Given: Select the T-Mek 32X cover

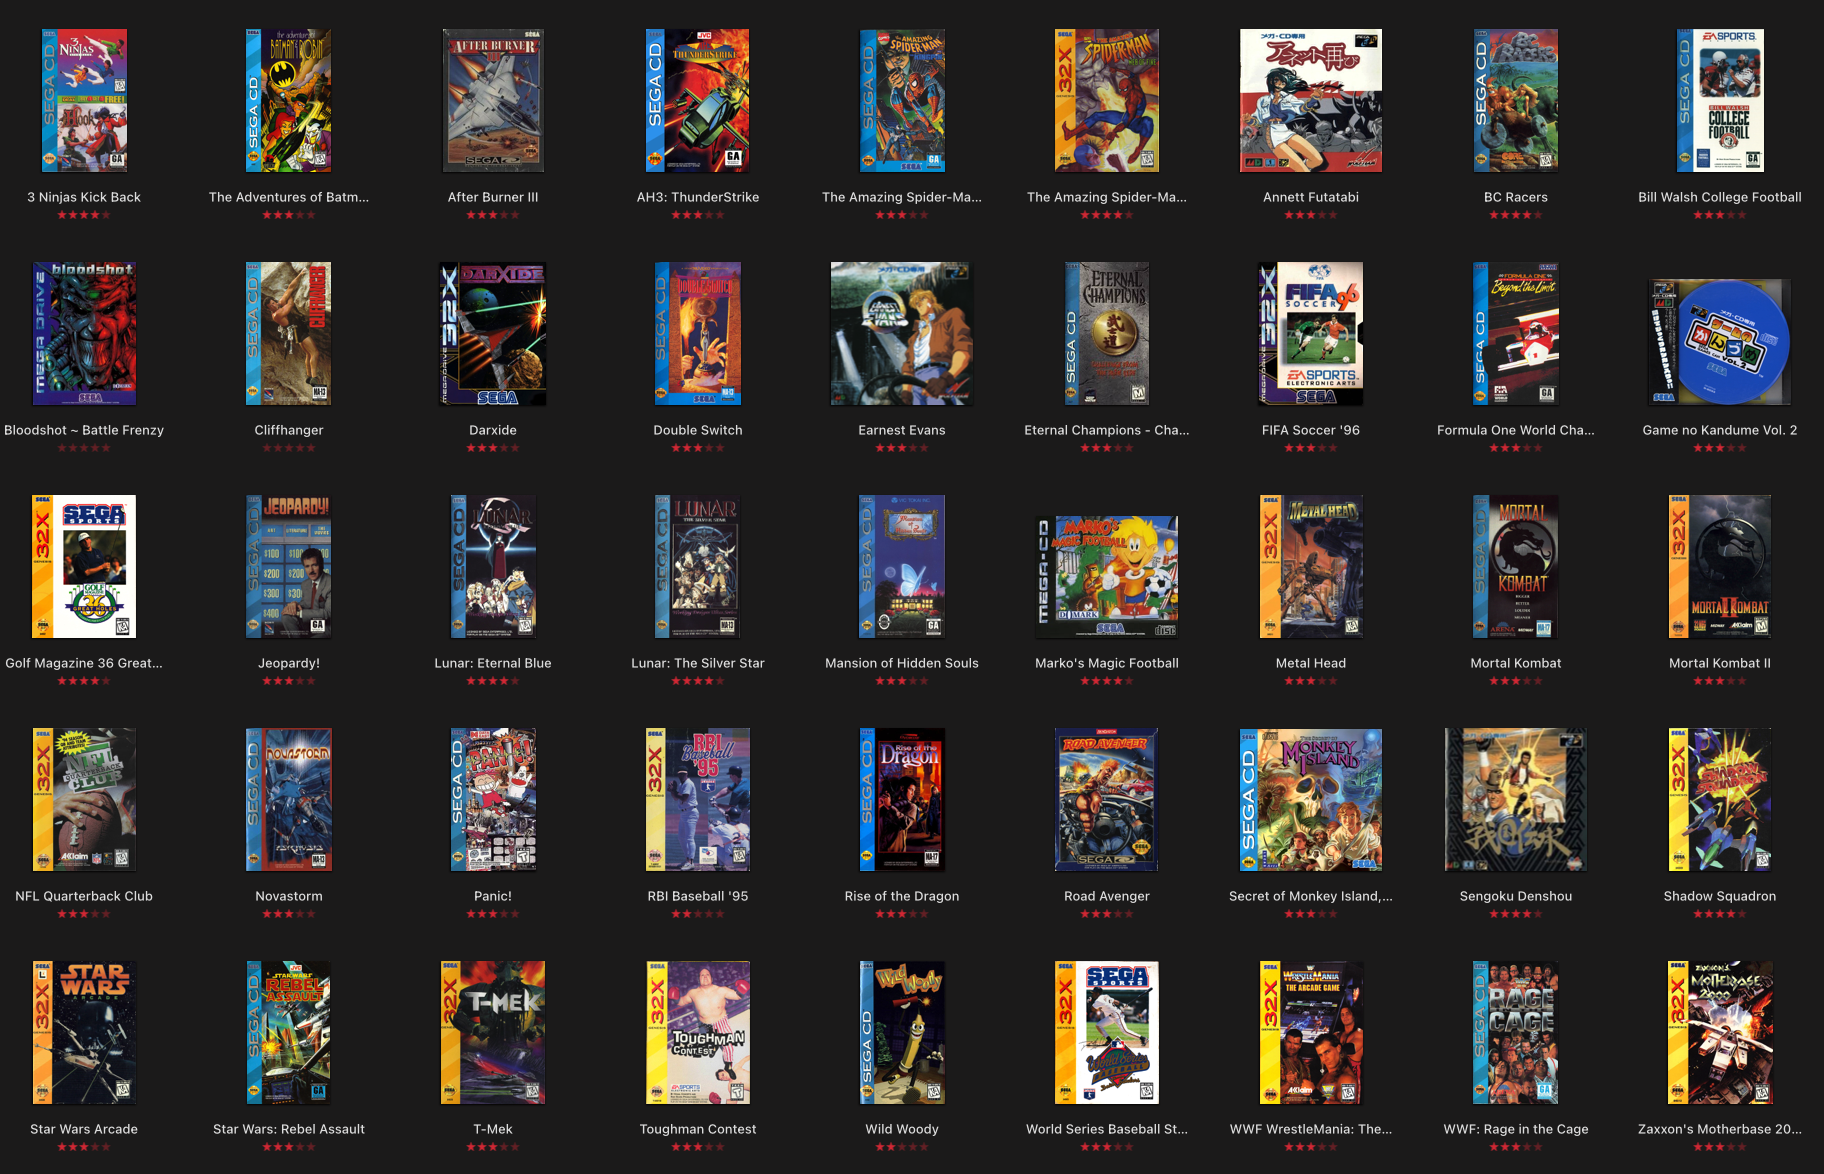Looking at the screenshot, I should click(x=493, y=1032).
